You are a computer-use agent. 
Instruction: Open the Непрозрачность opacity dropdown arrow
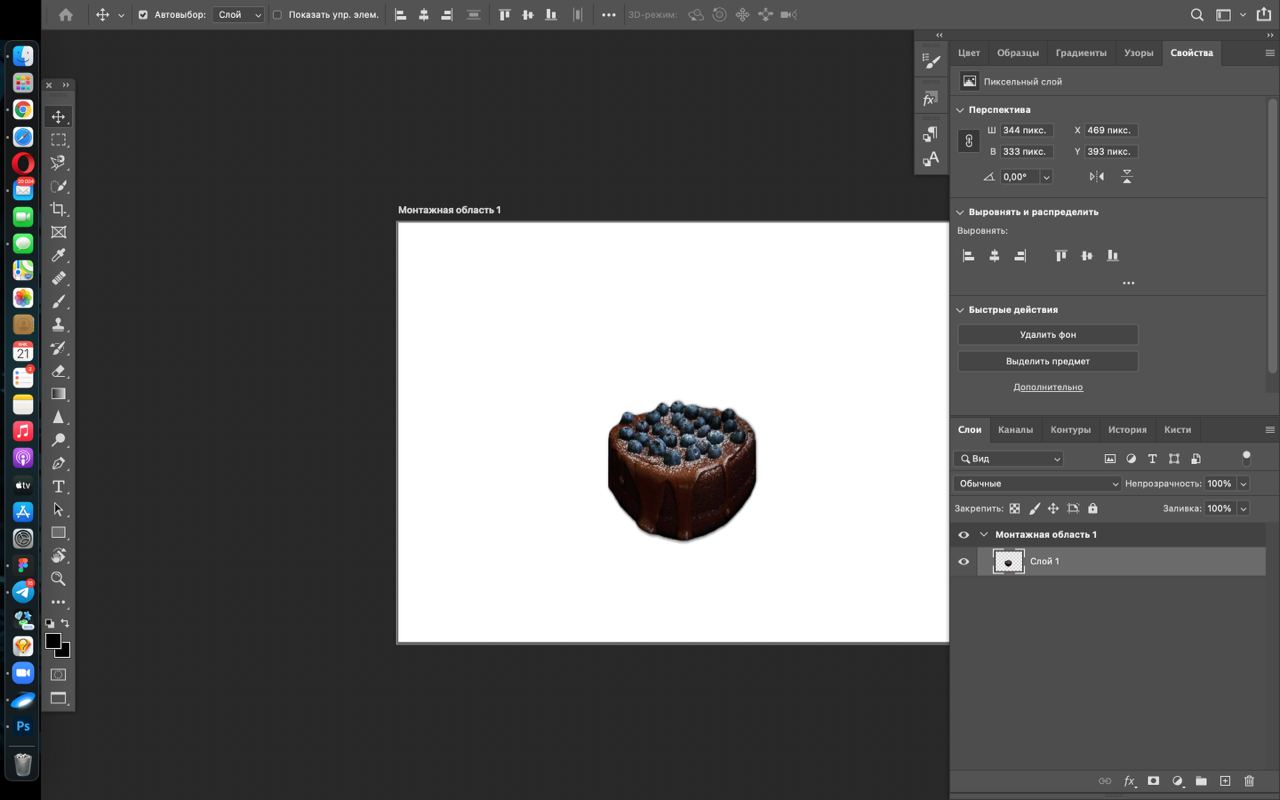pos(1243,483)
